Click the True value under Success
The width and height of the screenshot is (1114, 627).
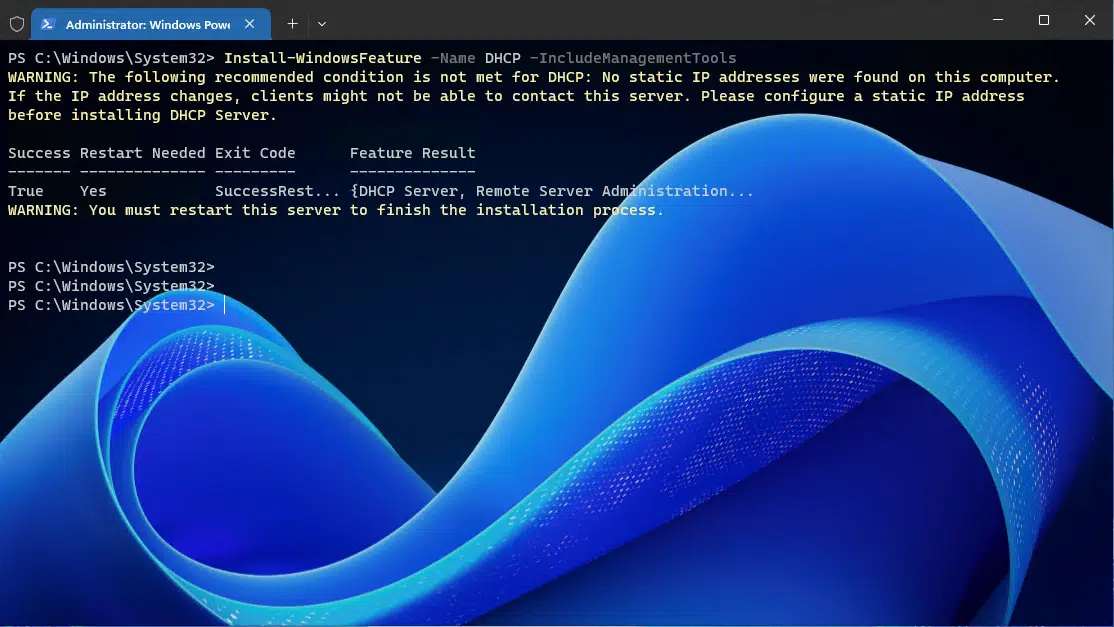pyautogui.click(x=25, y=190)
